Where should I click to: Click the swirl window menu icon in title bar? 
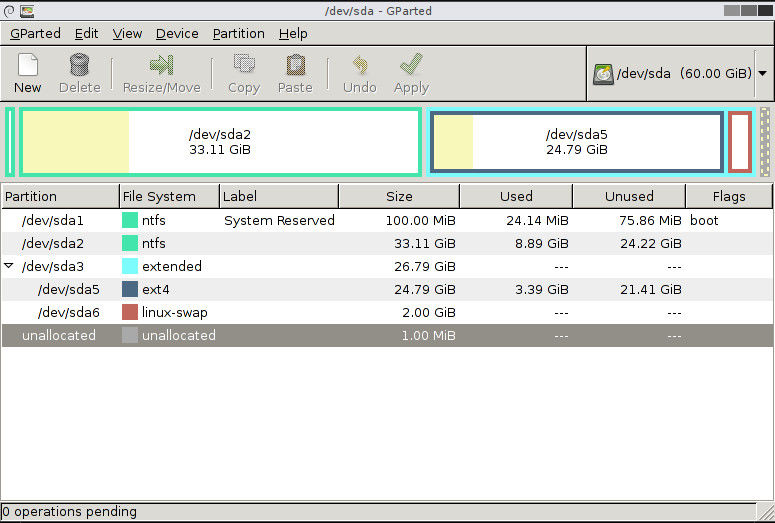pyautogui.click(x=8, y=10)
